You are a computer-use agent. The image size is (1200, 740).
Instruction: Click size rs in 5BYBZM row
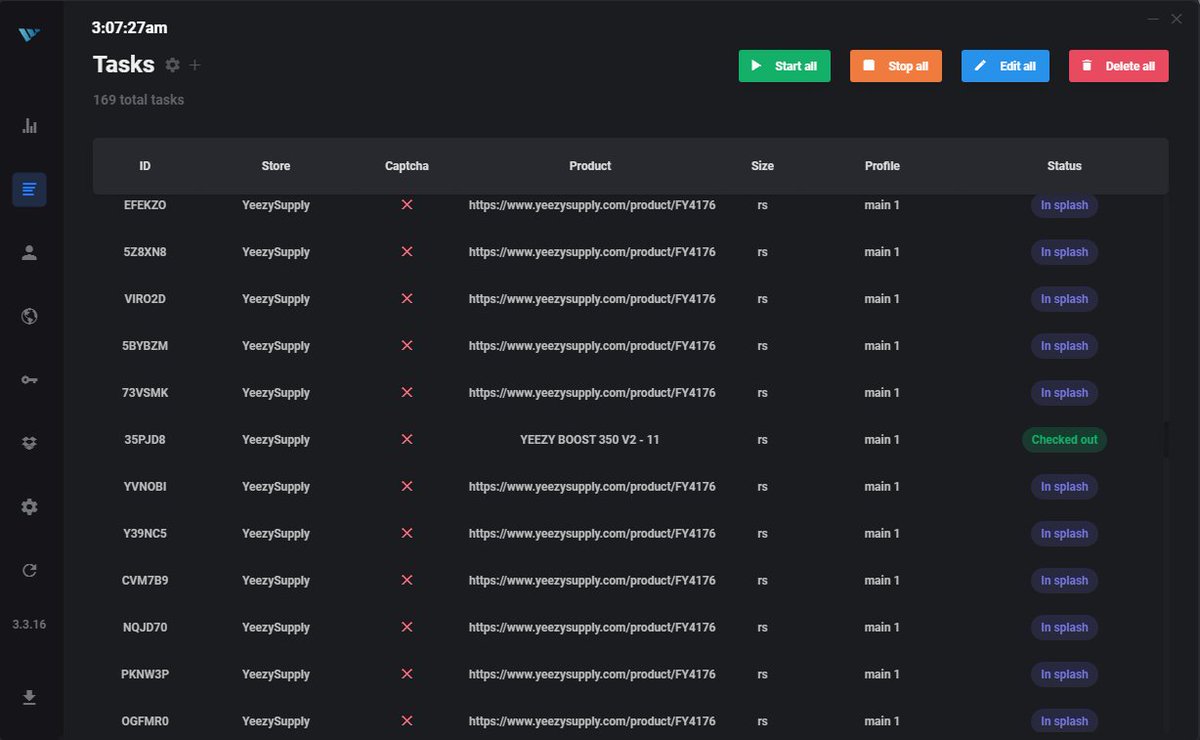tap(762, 346)
